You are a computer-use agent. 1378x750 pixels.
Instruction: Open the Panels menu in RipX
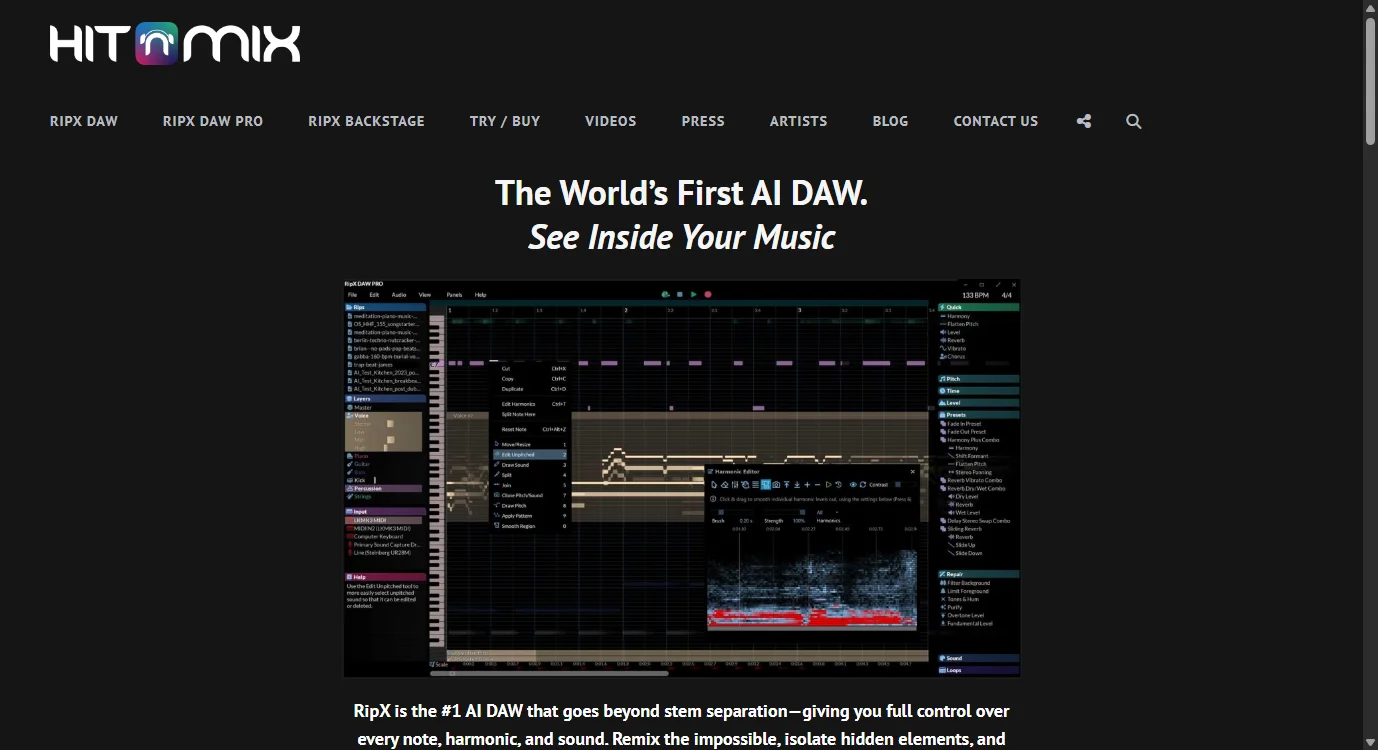click(454, 295)
